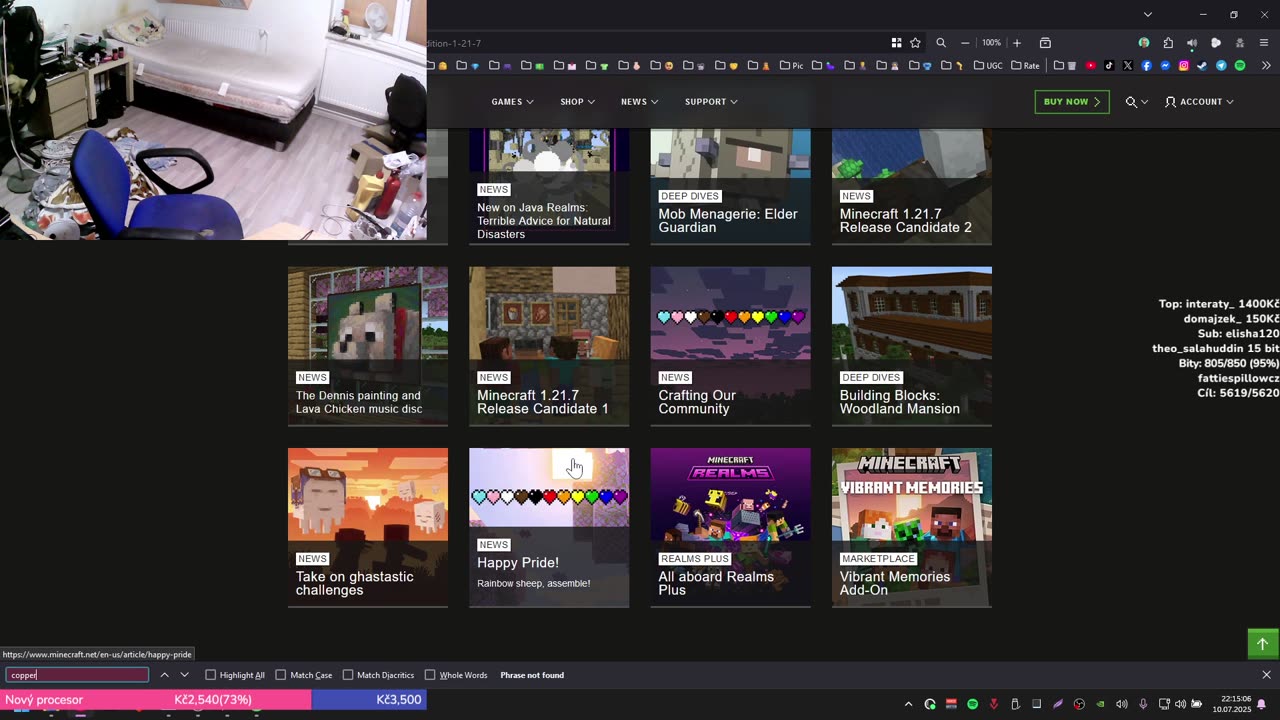Open the Messenger bookmark
1280x720 pixels.
tap(1165, 66)
